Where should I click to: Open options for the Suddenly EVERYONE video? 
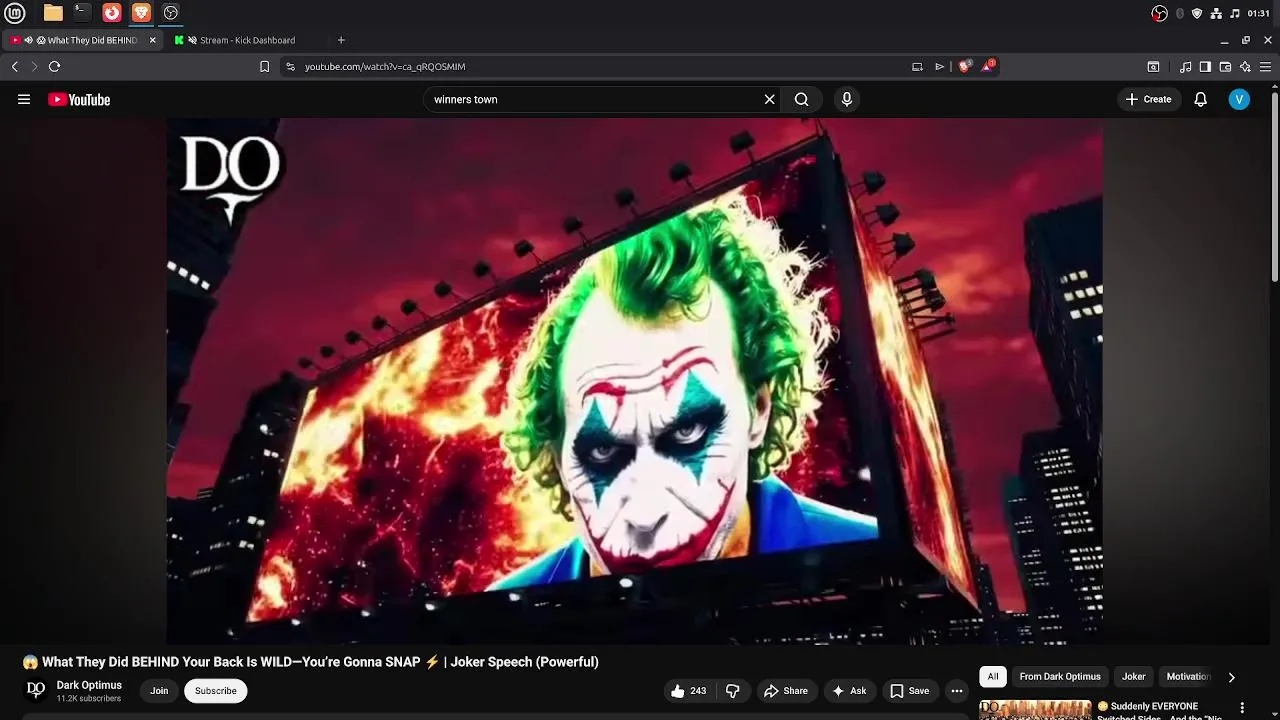(x=1243, y=709)
